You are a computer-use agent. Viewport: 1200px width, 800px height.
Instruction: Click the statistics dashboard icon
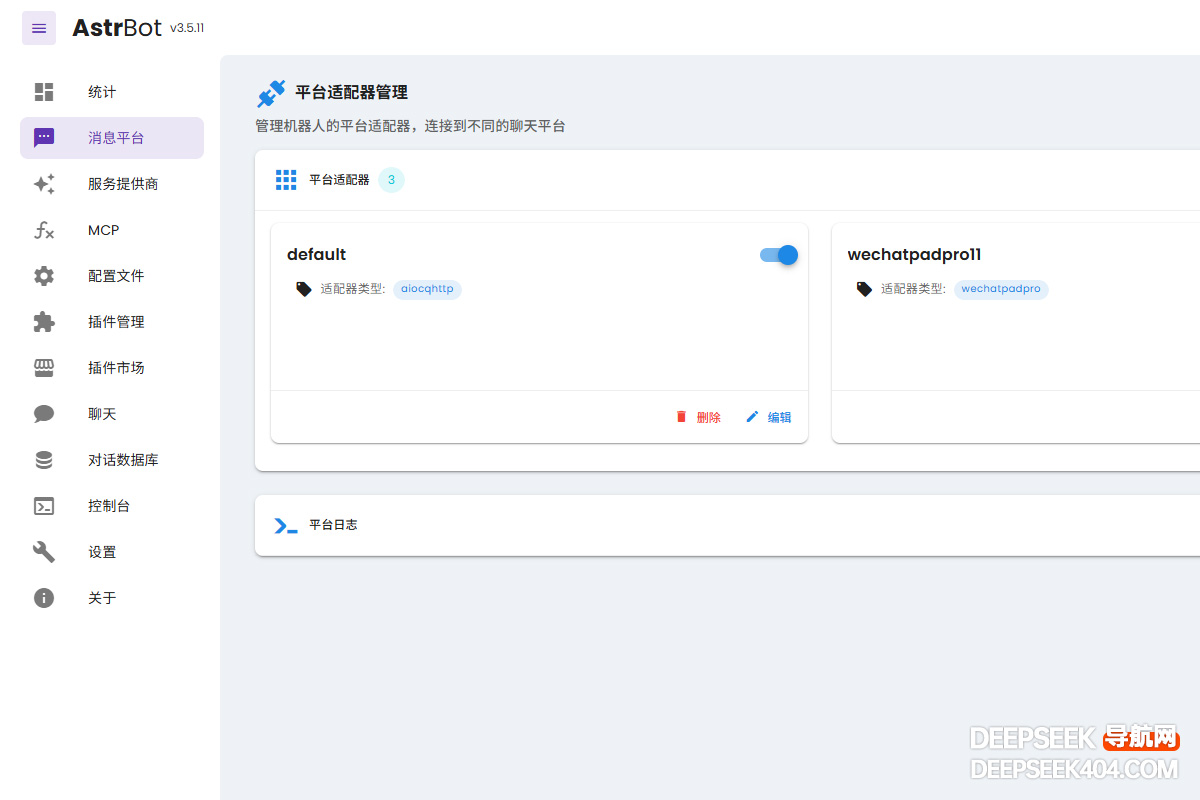click(x=44, y=92)
